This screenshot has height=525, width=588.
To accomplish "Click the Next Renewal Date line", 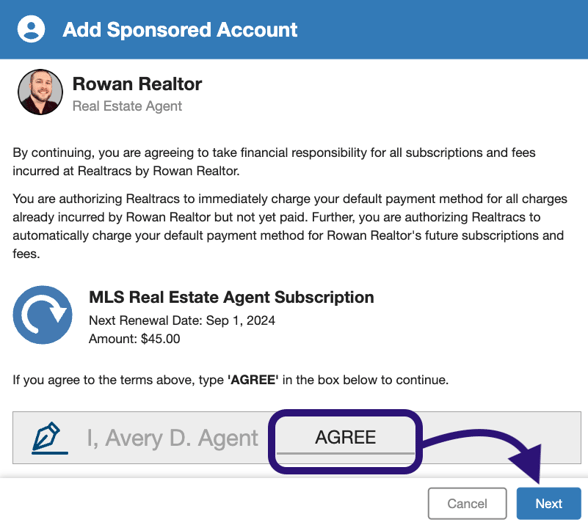I will (x=182, y=321).
